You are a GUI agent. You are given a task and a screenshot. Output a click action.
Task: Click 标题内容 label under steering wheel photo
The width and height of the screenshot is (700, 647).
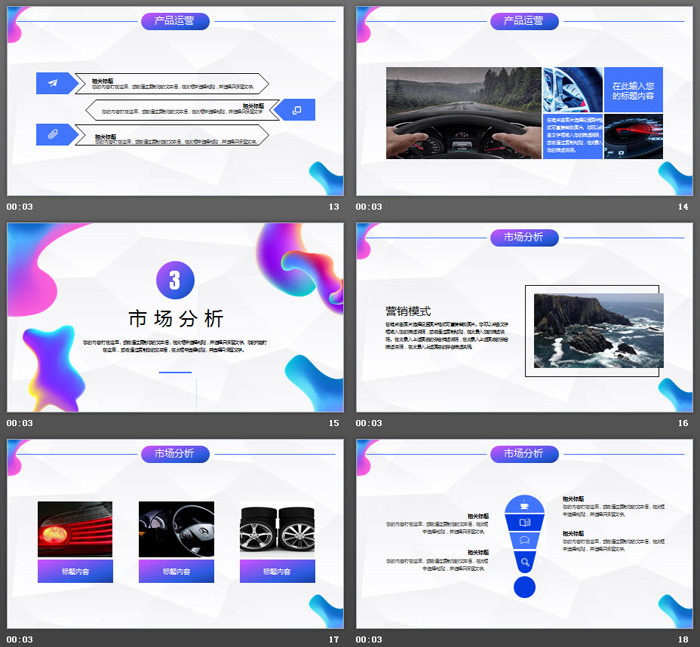pyautogui.click(x=176, y=571)
